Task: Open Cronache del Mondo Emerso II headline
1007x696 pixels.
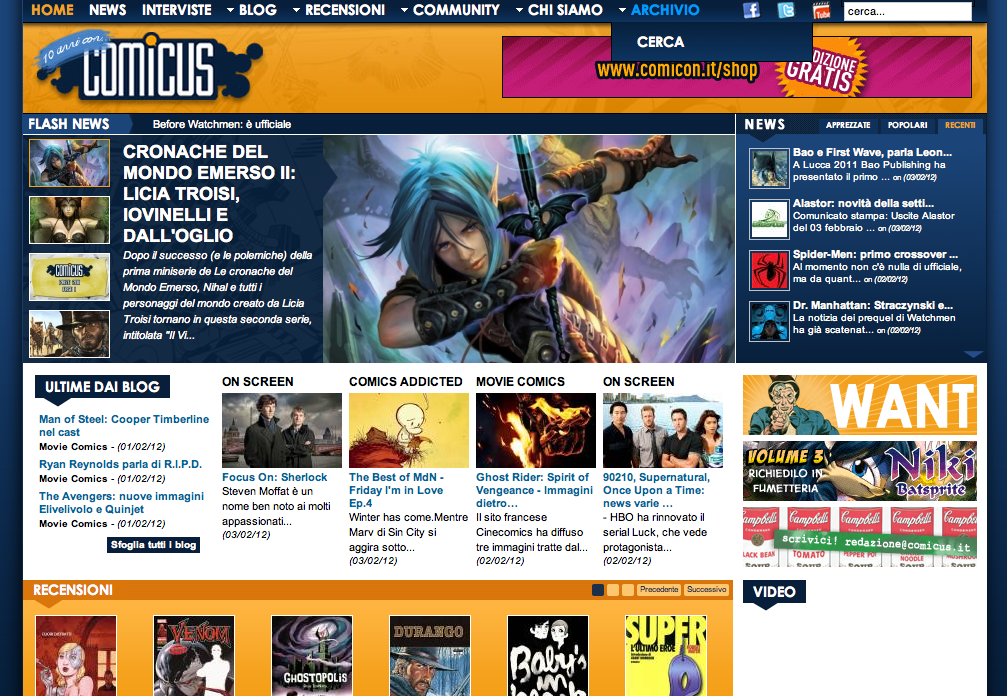Action: (209, 193)
